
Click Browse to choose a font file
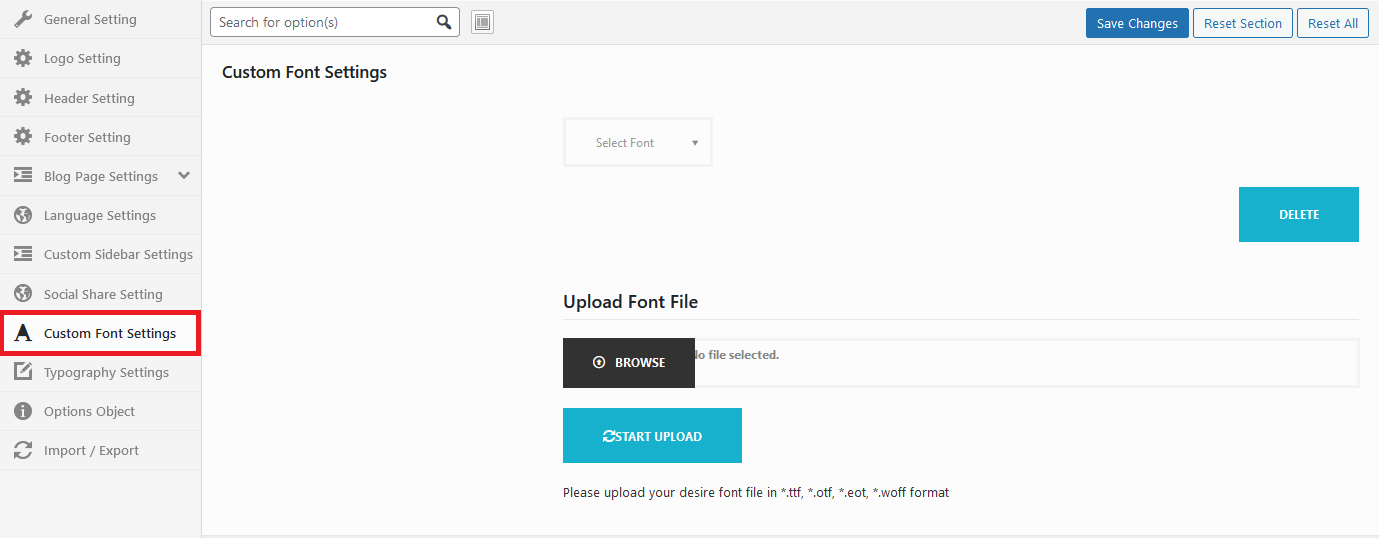tap(629, 362)
